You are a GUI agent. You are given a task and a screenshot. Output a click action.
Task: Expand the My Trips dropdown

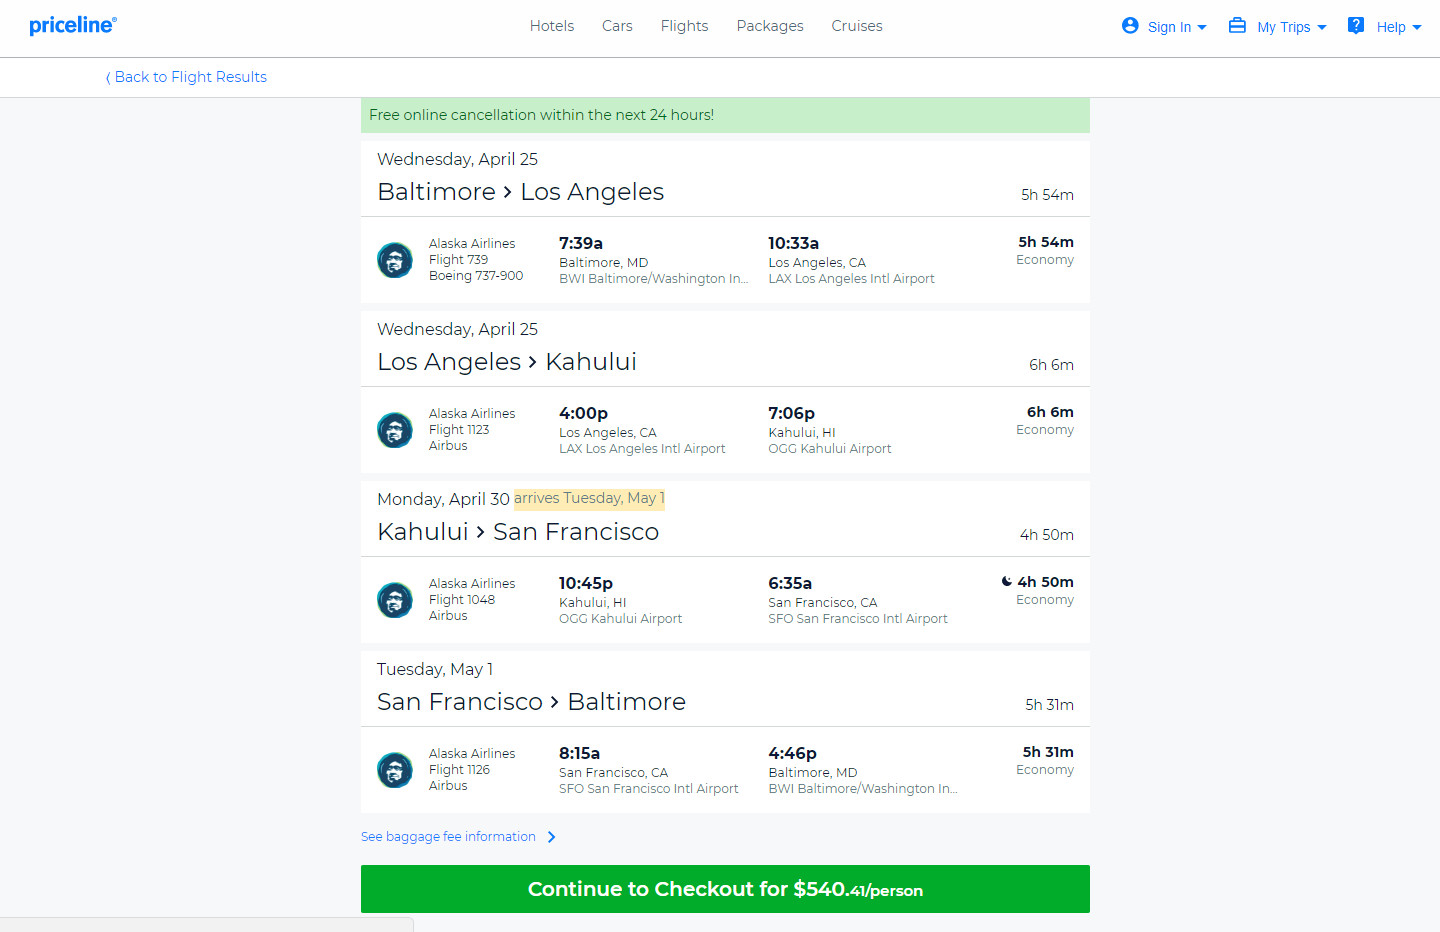(x=1322, y=27)
